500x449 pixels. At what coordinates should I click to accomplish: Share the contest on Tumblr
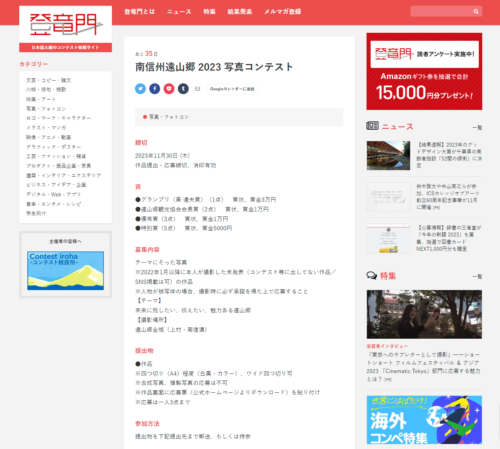(x=183, y=89)
